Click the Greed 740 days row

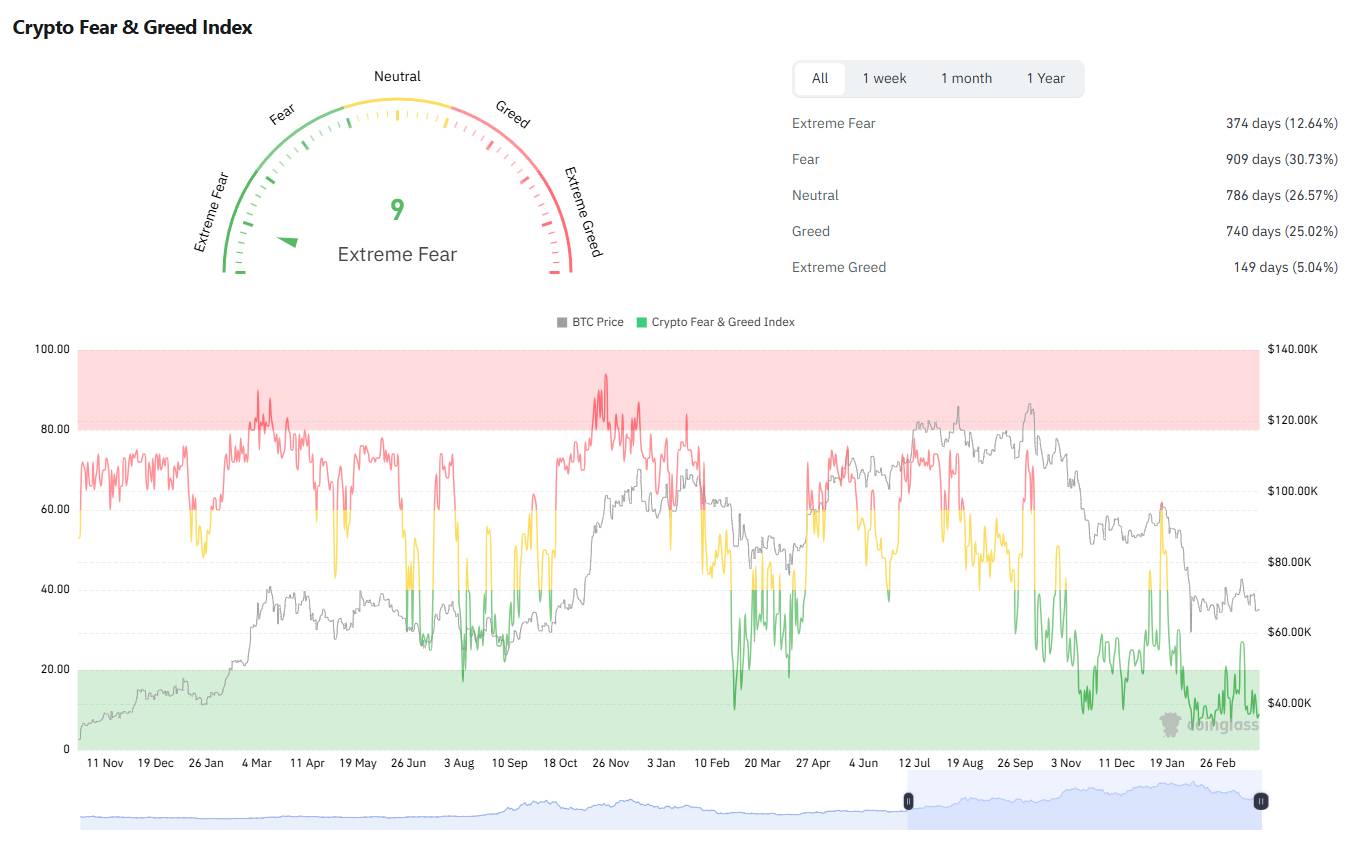point(1064,232)
